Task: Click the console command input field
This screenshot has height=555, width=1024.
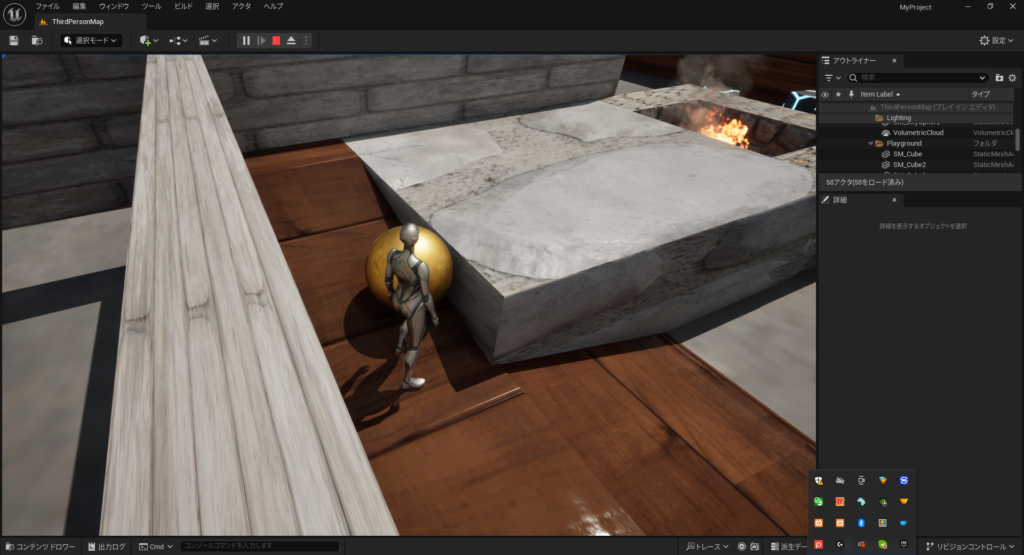Action: 258,547
